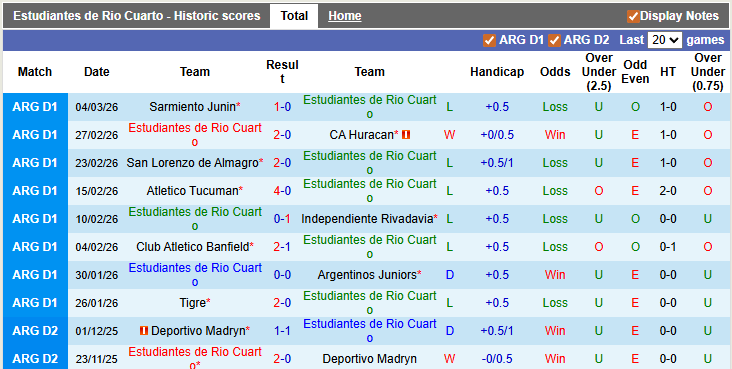Select the date 10/02/26

tap(97, 220)
